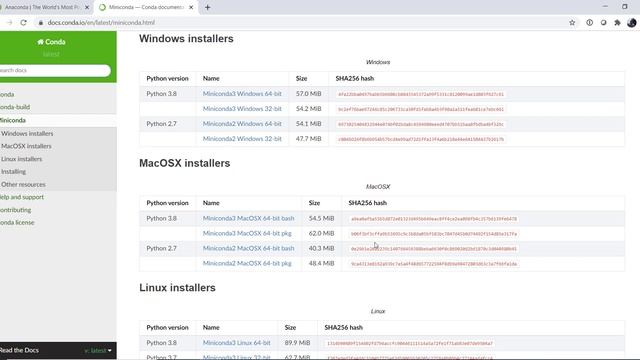Select the 62.0 MiB size cell
Screen dimensions: 640x360
pyautogui.click(x=321, y=233)
